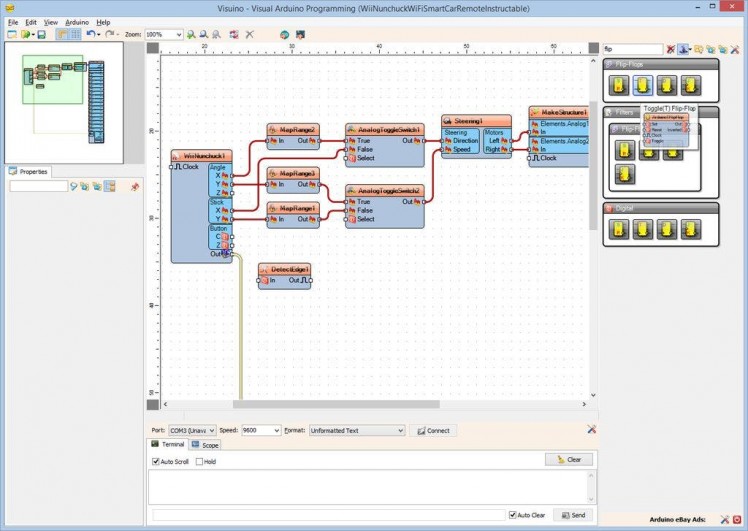Click the Undo arrow icon
The height and width of the screenshot is (531, 748).
point(90,34)
